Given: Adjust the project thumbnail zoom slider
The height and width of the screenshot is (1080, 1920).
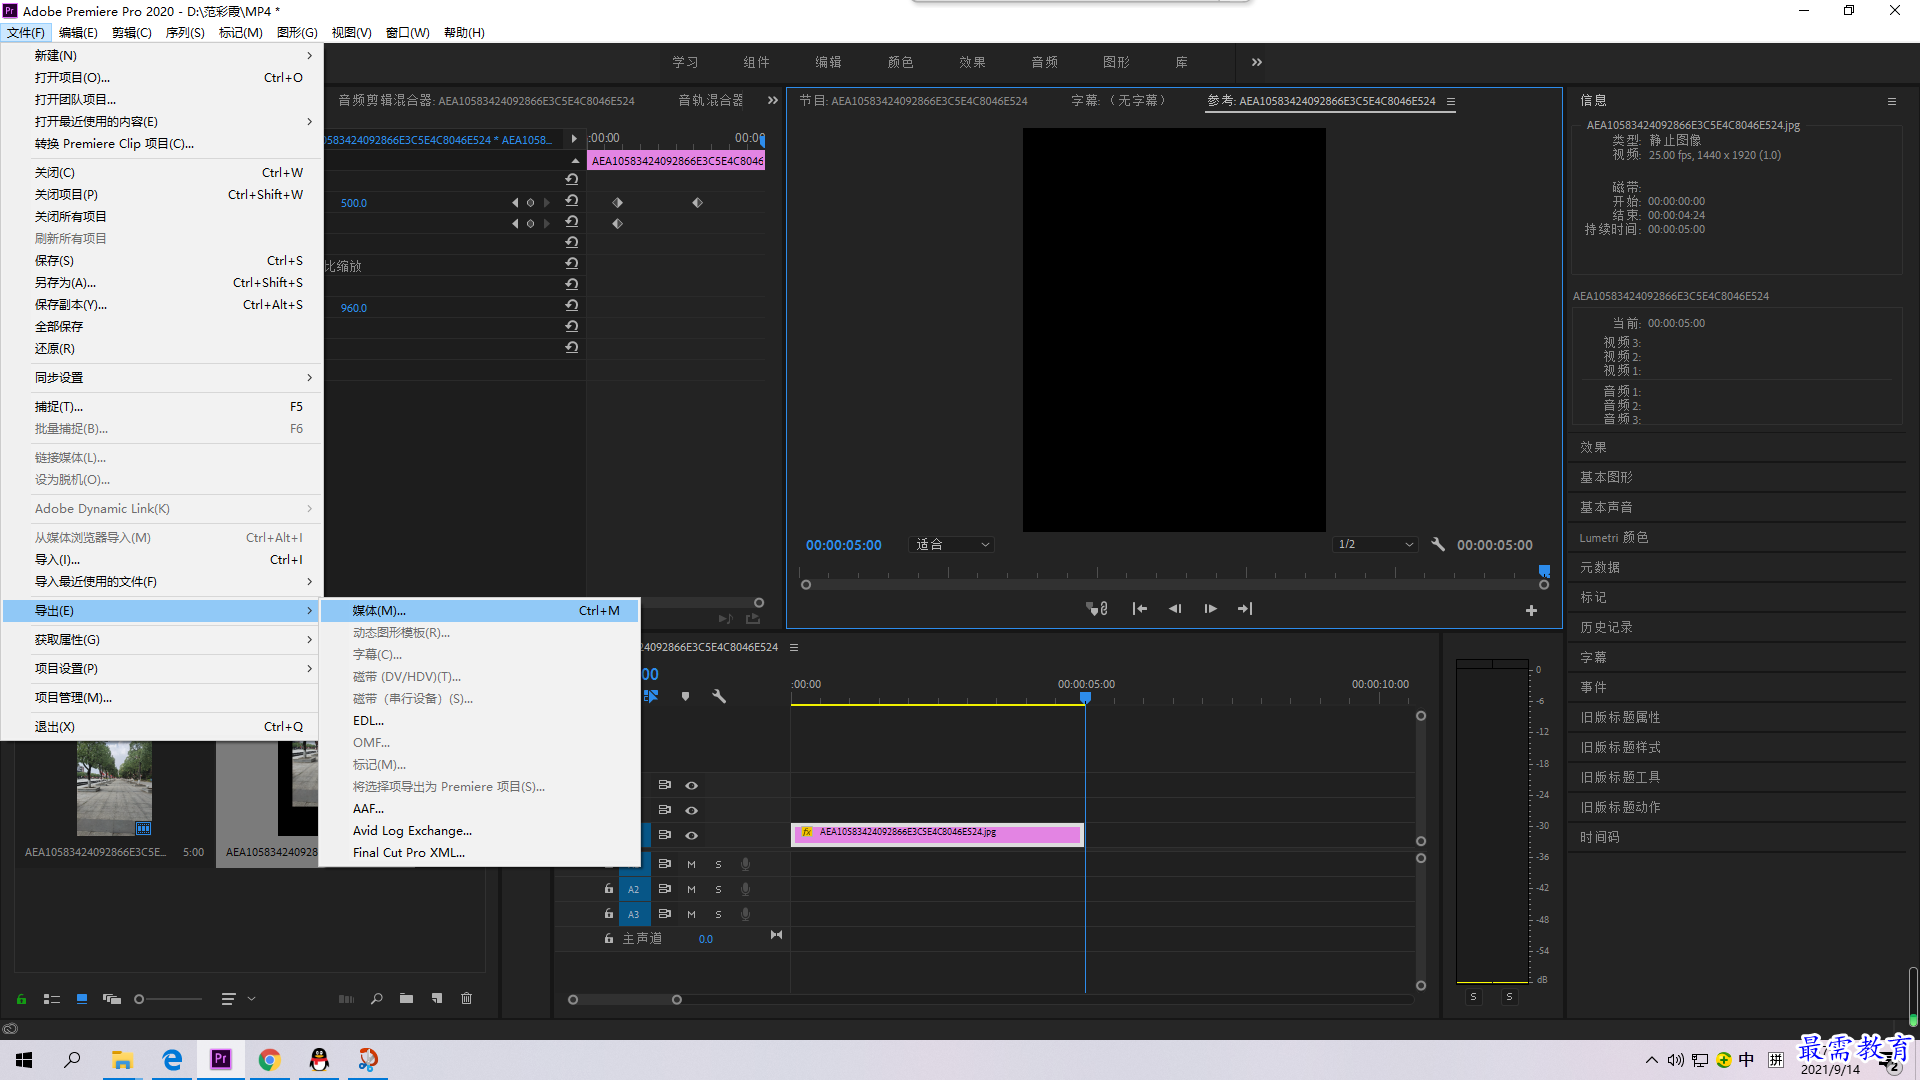Looking at the screenshot, I should pos(167,998).
